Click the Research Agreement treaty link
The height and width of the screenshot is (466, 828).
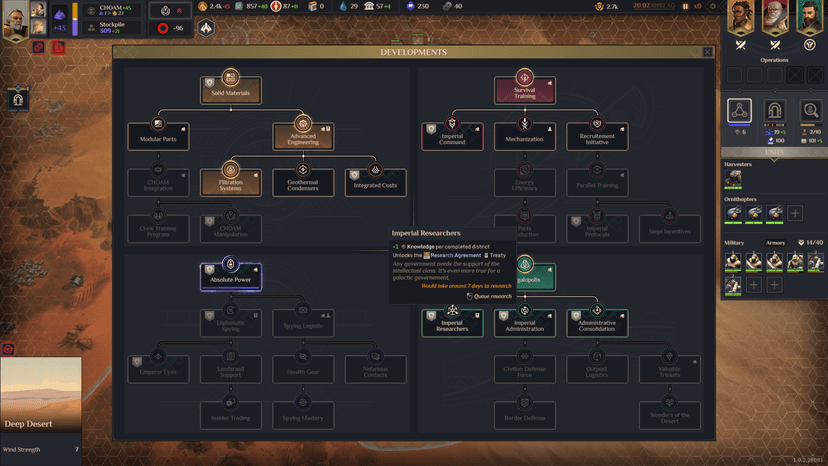455,255
